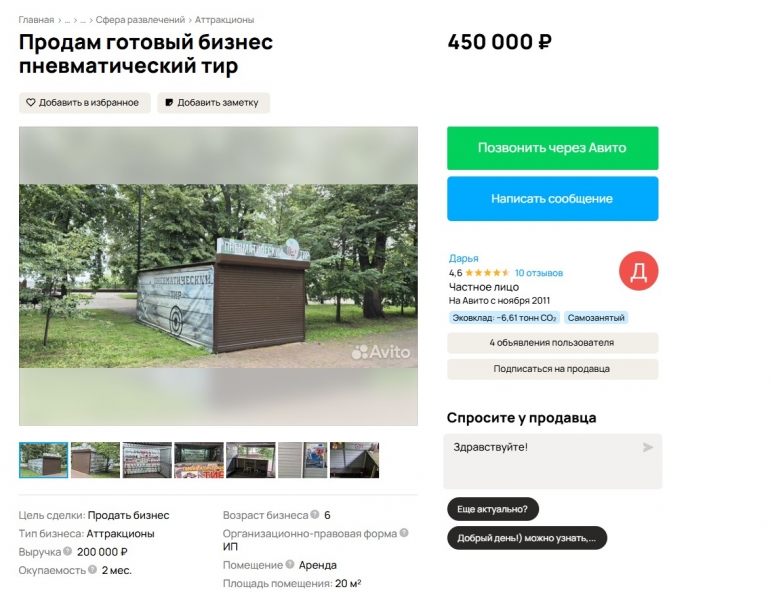
Task: Open help icon next to Возраст бизнеса
Action: tap(314, 514)
